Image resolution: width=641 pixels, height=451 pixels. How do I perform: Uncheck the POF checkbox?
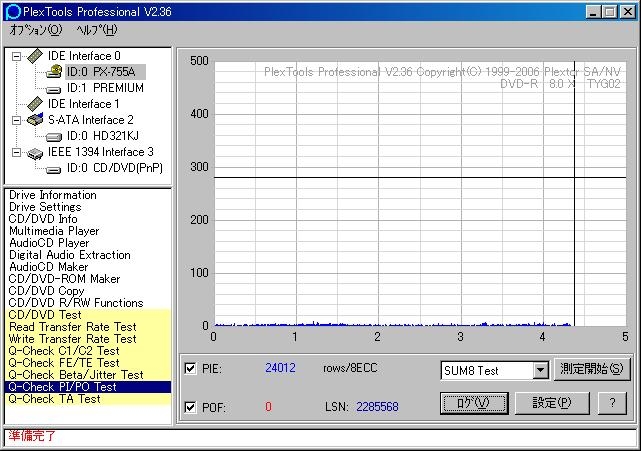(191, 407)
